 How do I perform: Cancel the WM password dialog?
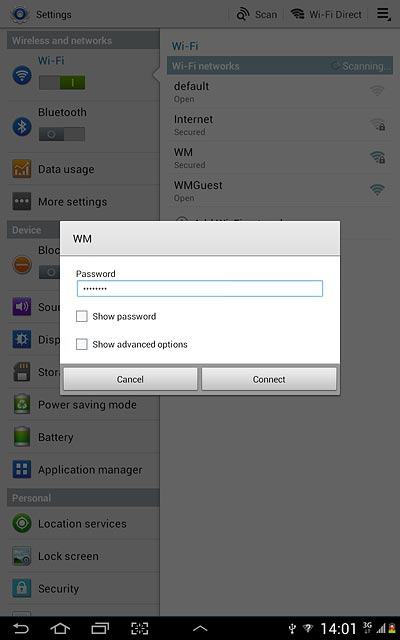coord(130,379)
